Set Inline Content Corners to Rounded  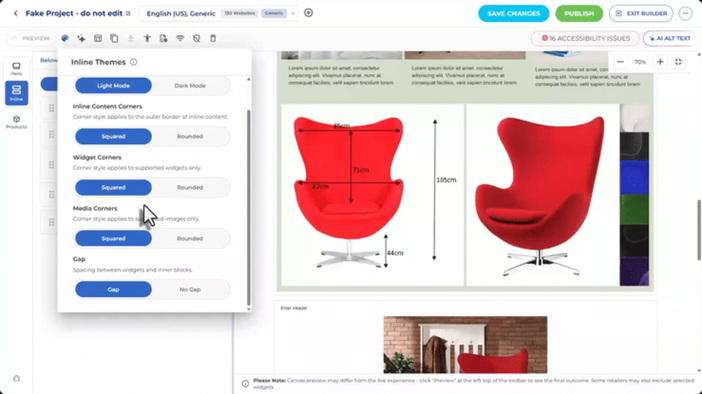[x=190, y=137]
